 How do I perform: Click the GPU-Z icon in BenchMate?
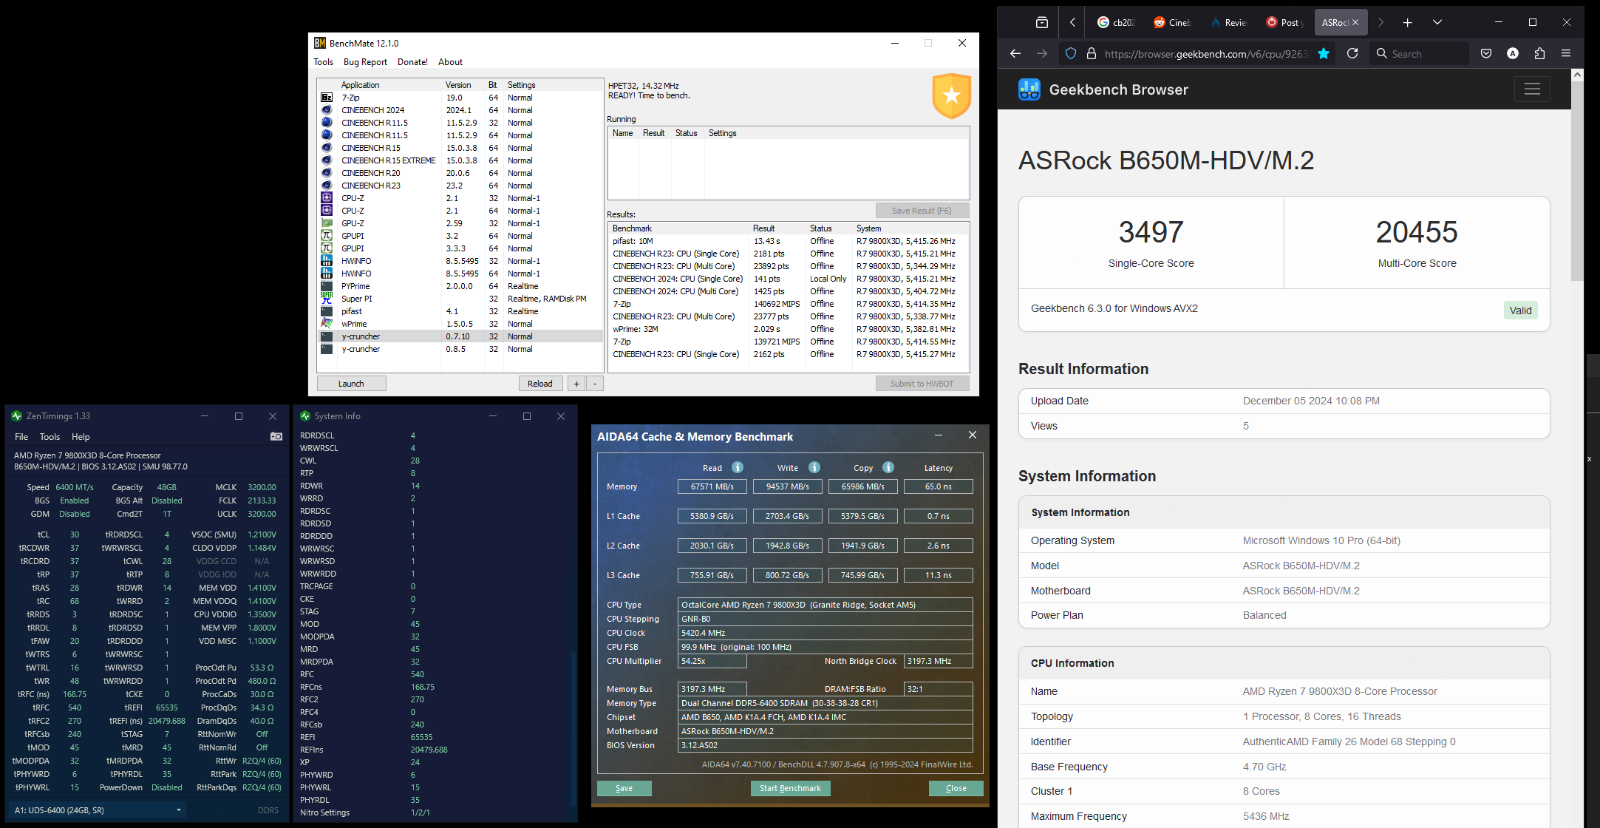pyautogui.click(x=326, y=223)
